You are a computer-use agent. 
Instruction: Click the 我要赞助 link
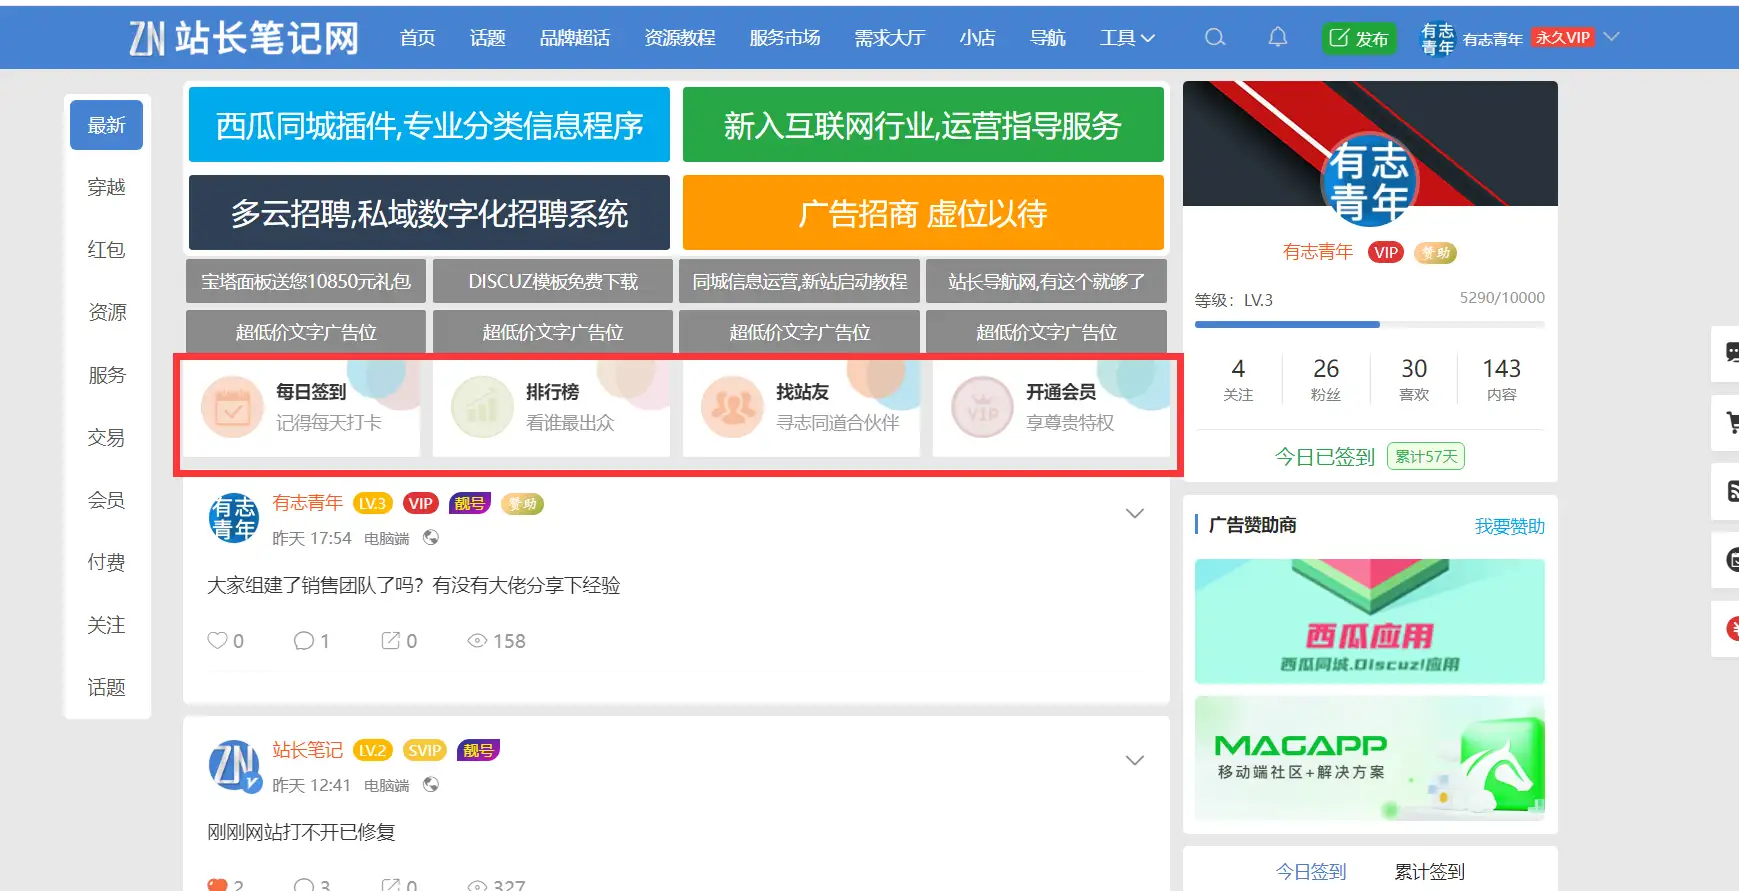click(1509, 526)
